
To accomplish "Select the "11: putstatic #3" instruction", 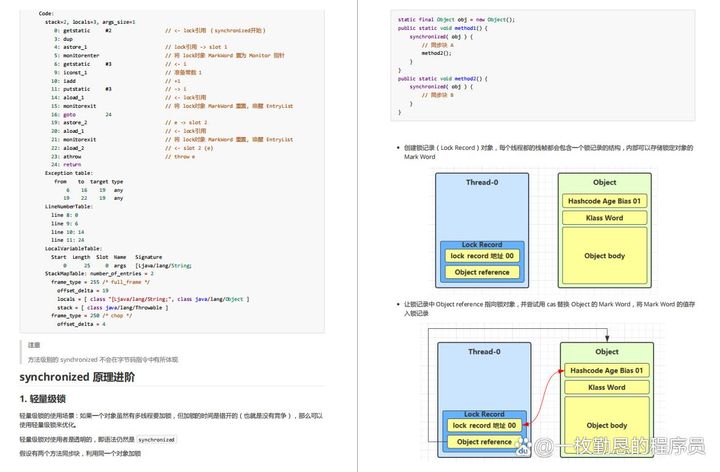I will pyautogui.click(x=81, y=89).
